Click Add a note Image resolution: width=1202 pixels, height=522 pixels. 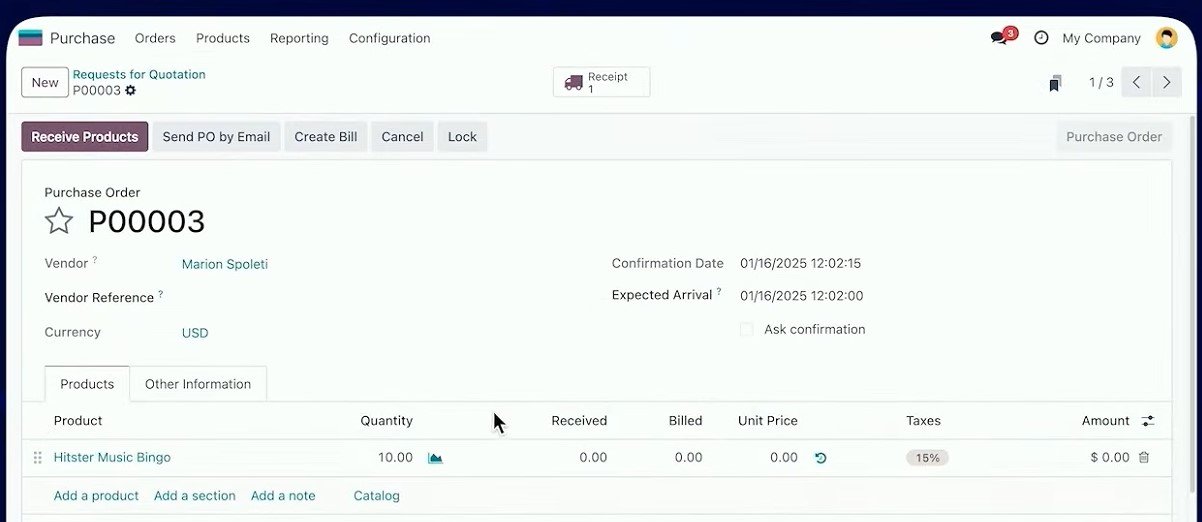pos(283,495)
